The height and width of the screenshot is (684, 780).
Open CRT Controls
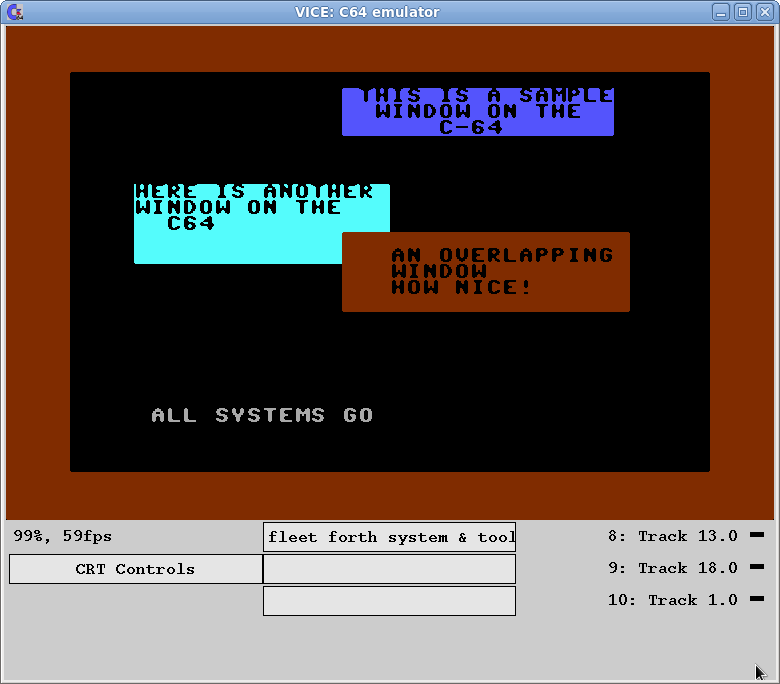click(135, 569)
